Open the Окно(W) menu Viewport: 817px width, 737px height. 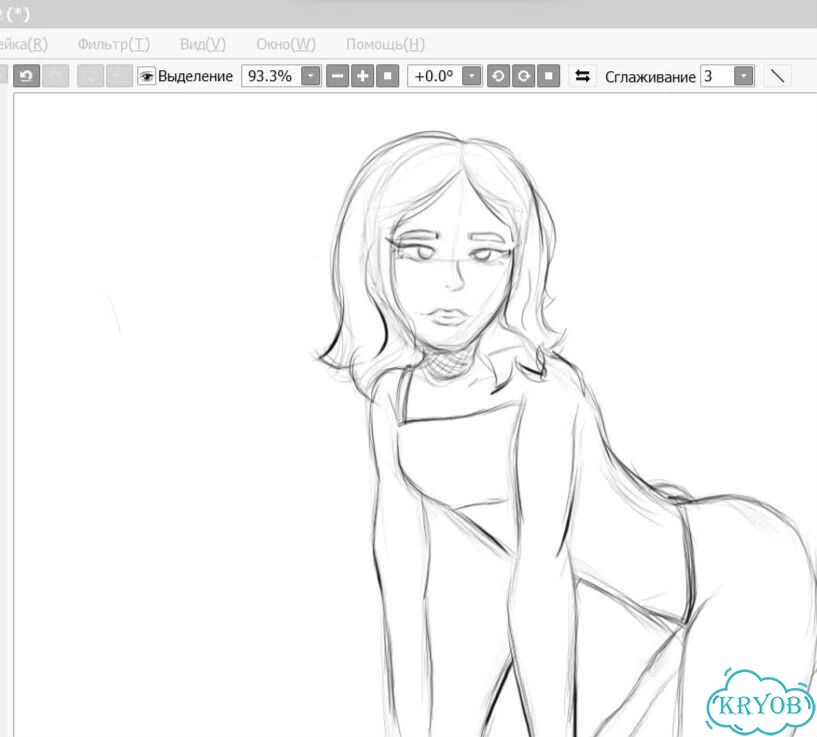pos(286,44)
